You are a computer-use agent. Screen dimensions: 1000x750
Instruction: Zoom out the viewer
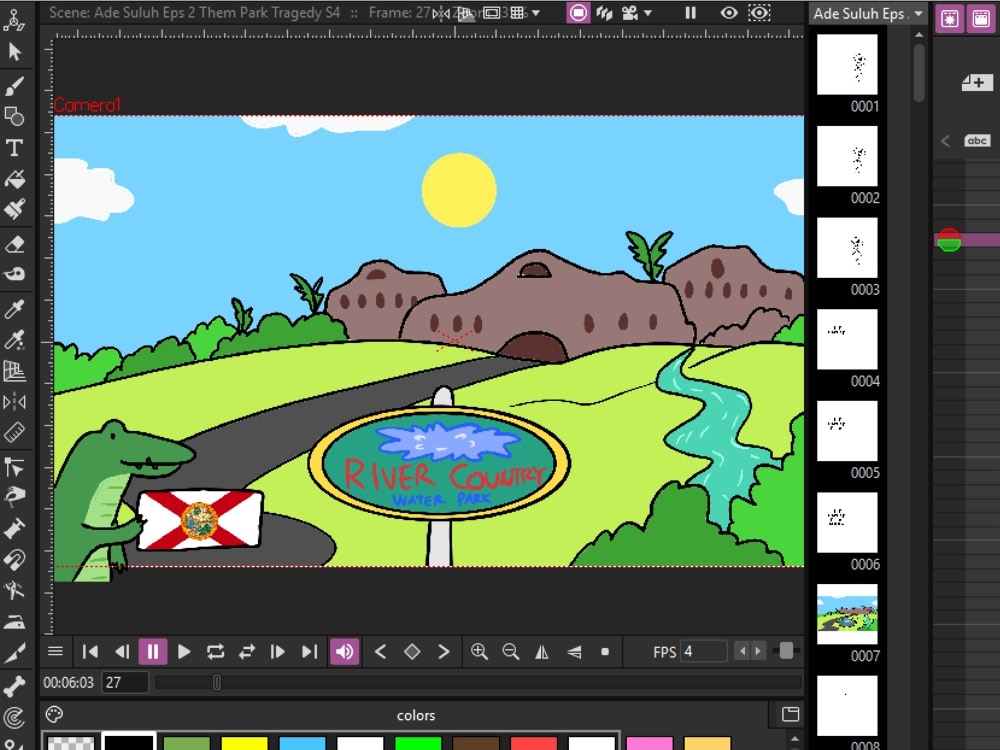(x=510, y=651)
